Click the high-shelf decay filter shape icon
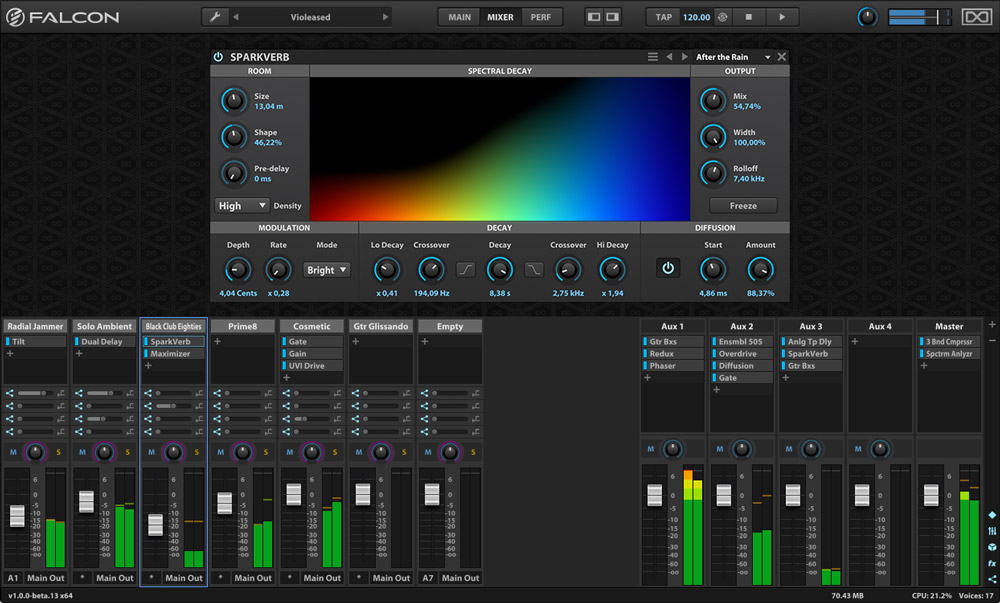 coord(533,269)
